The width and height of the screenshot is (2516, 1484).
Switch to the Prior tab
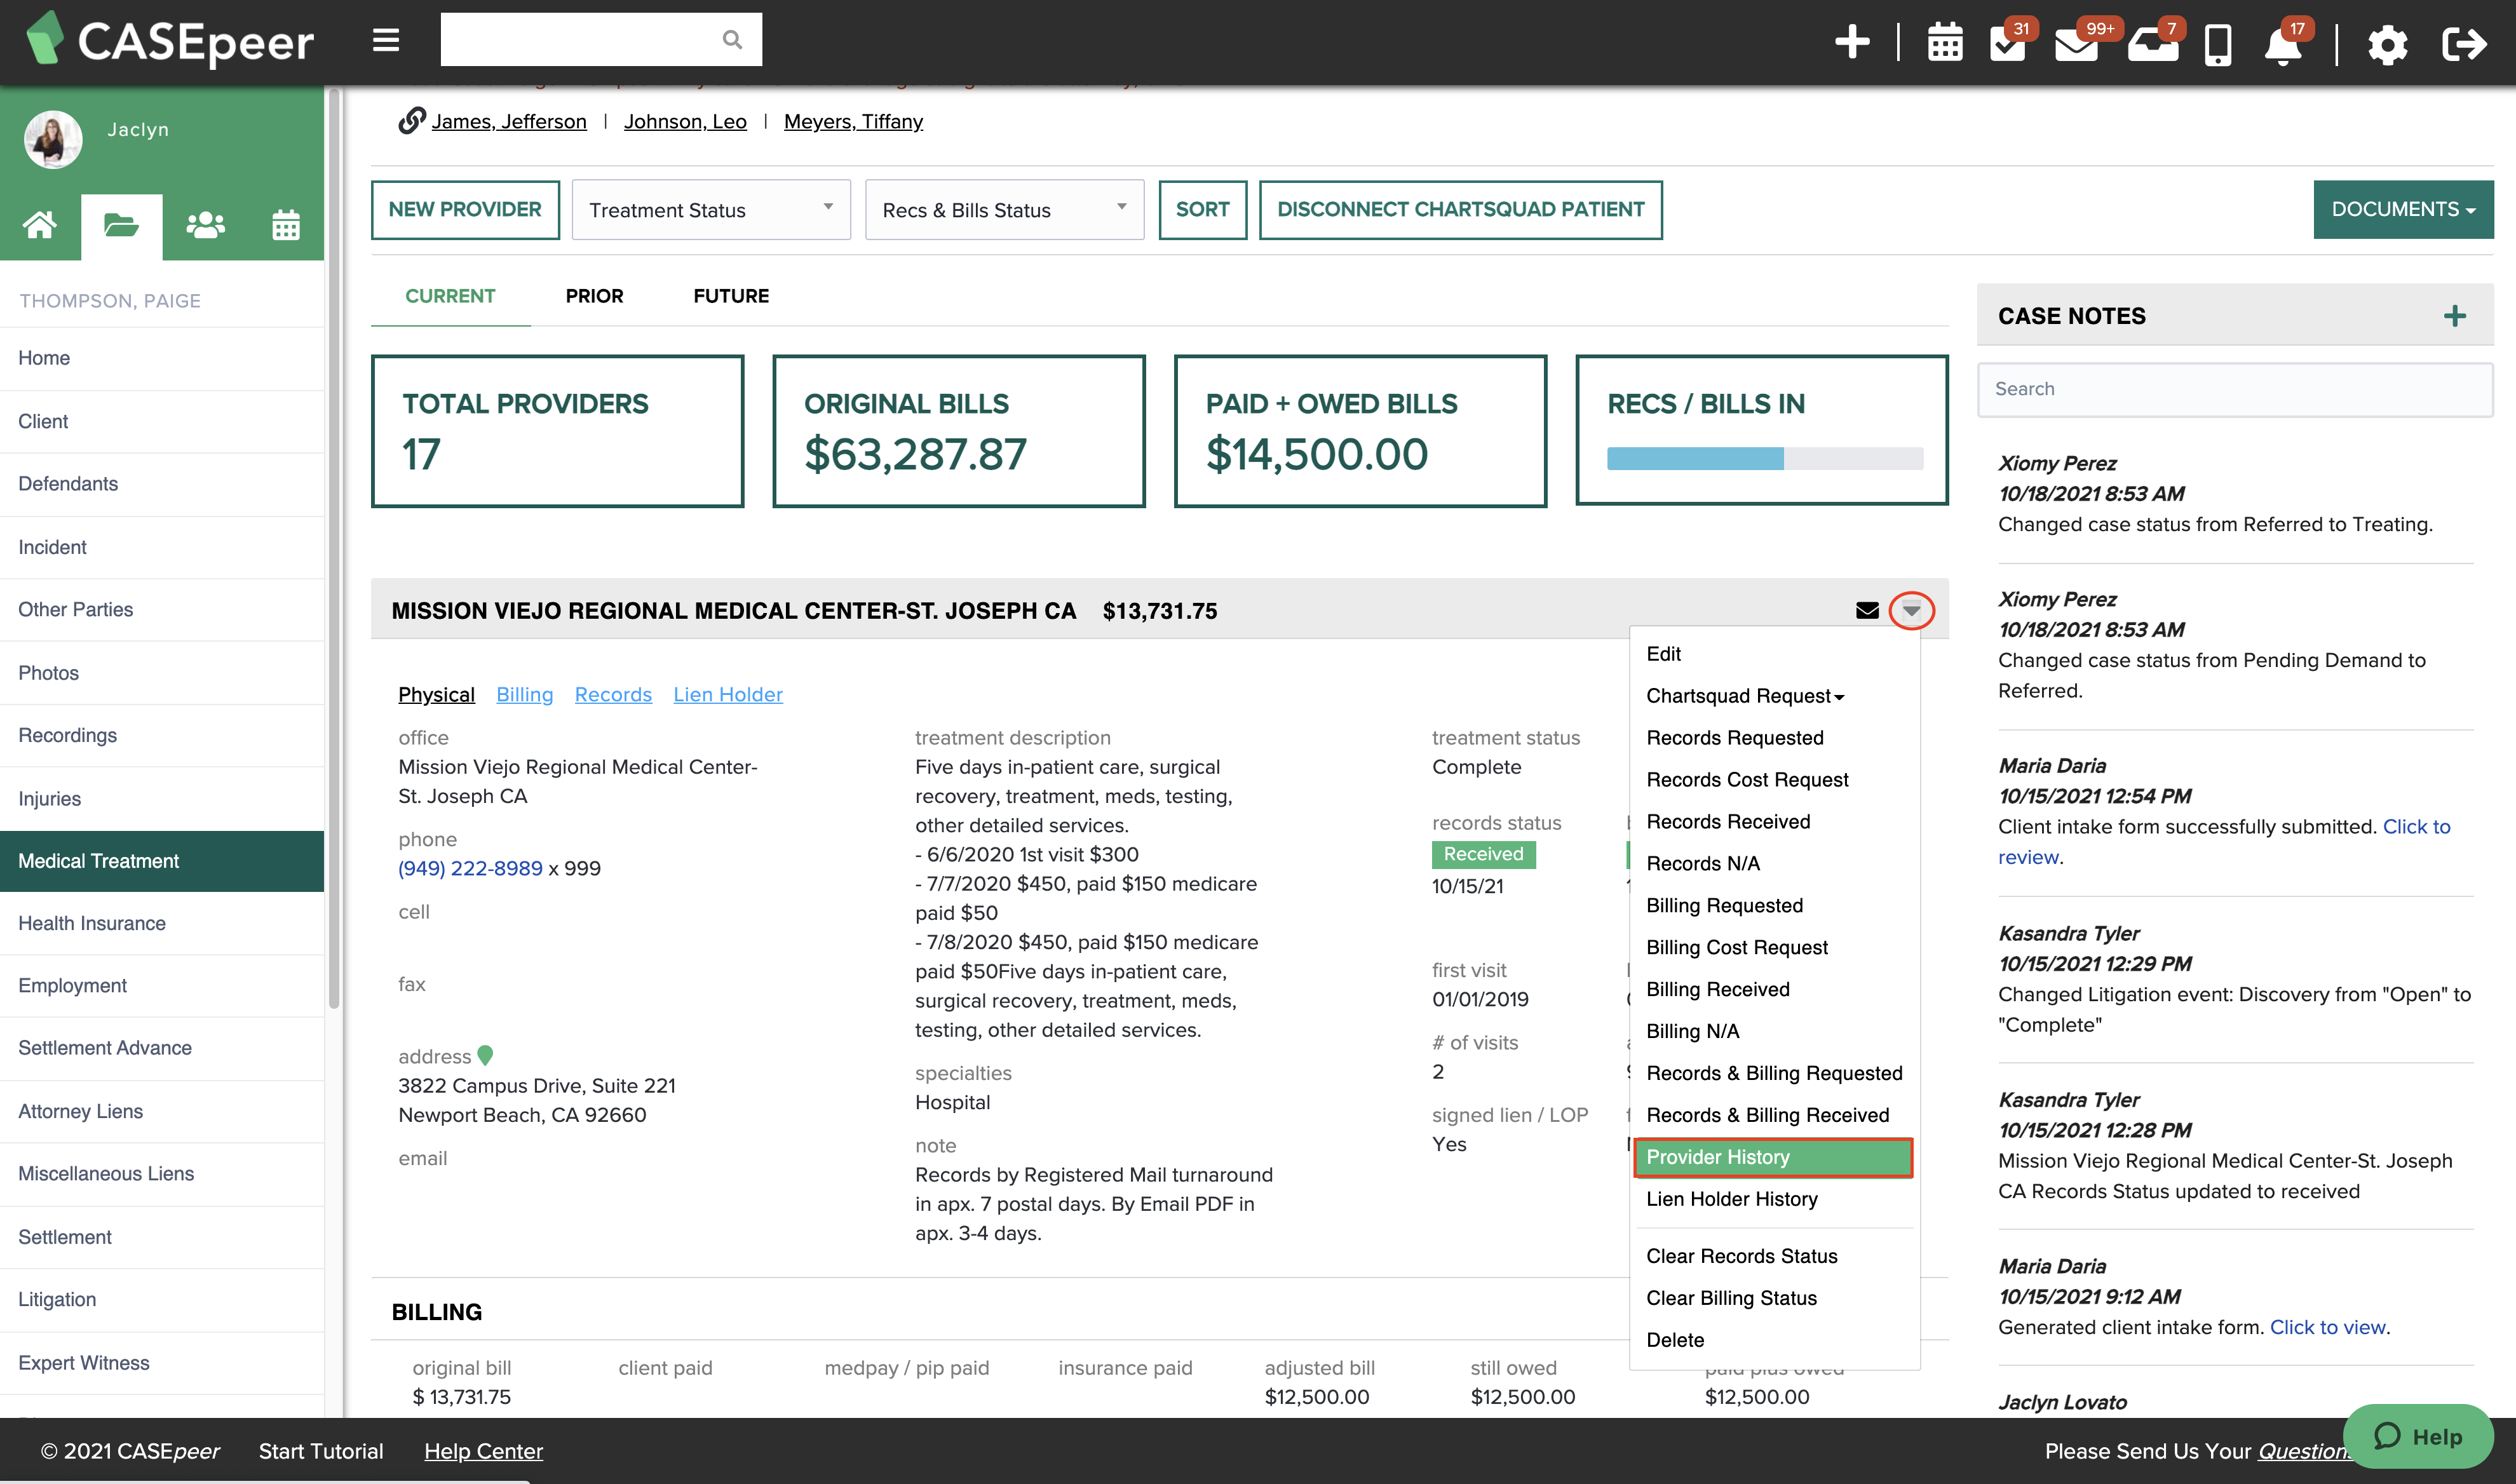(594, 296)
